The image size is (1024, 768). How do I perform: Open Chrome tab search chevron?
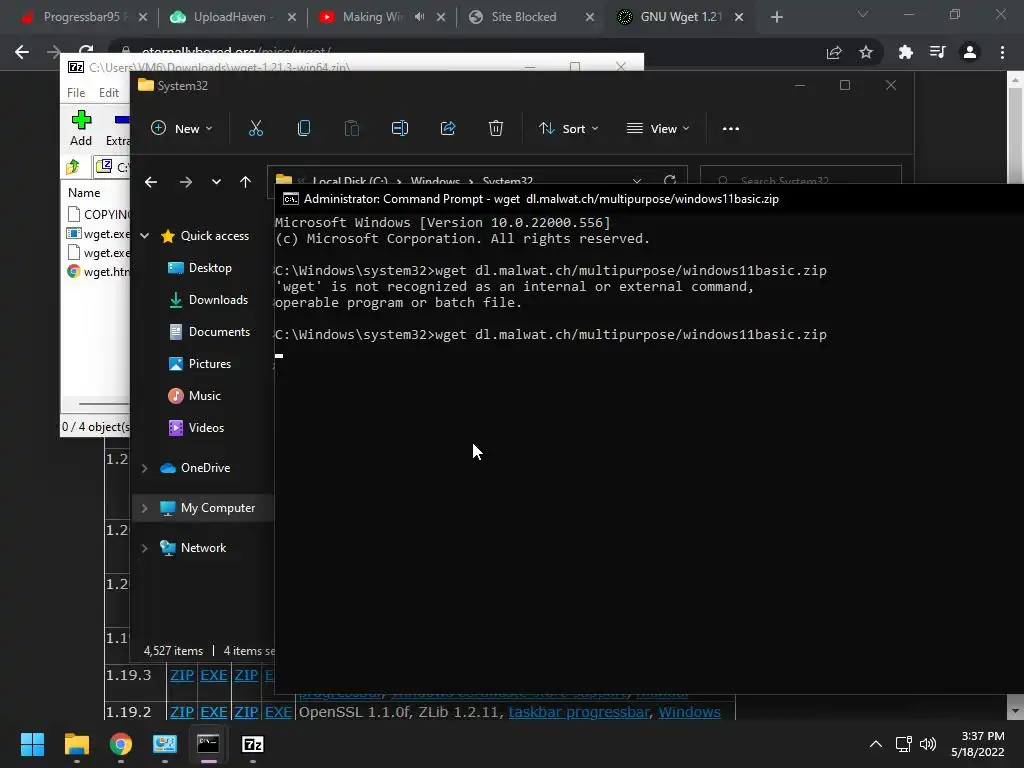tap(863, 14)
